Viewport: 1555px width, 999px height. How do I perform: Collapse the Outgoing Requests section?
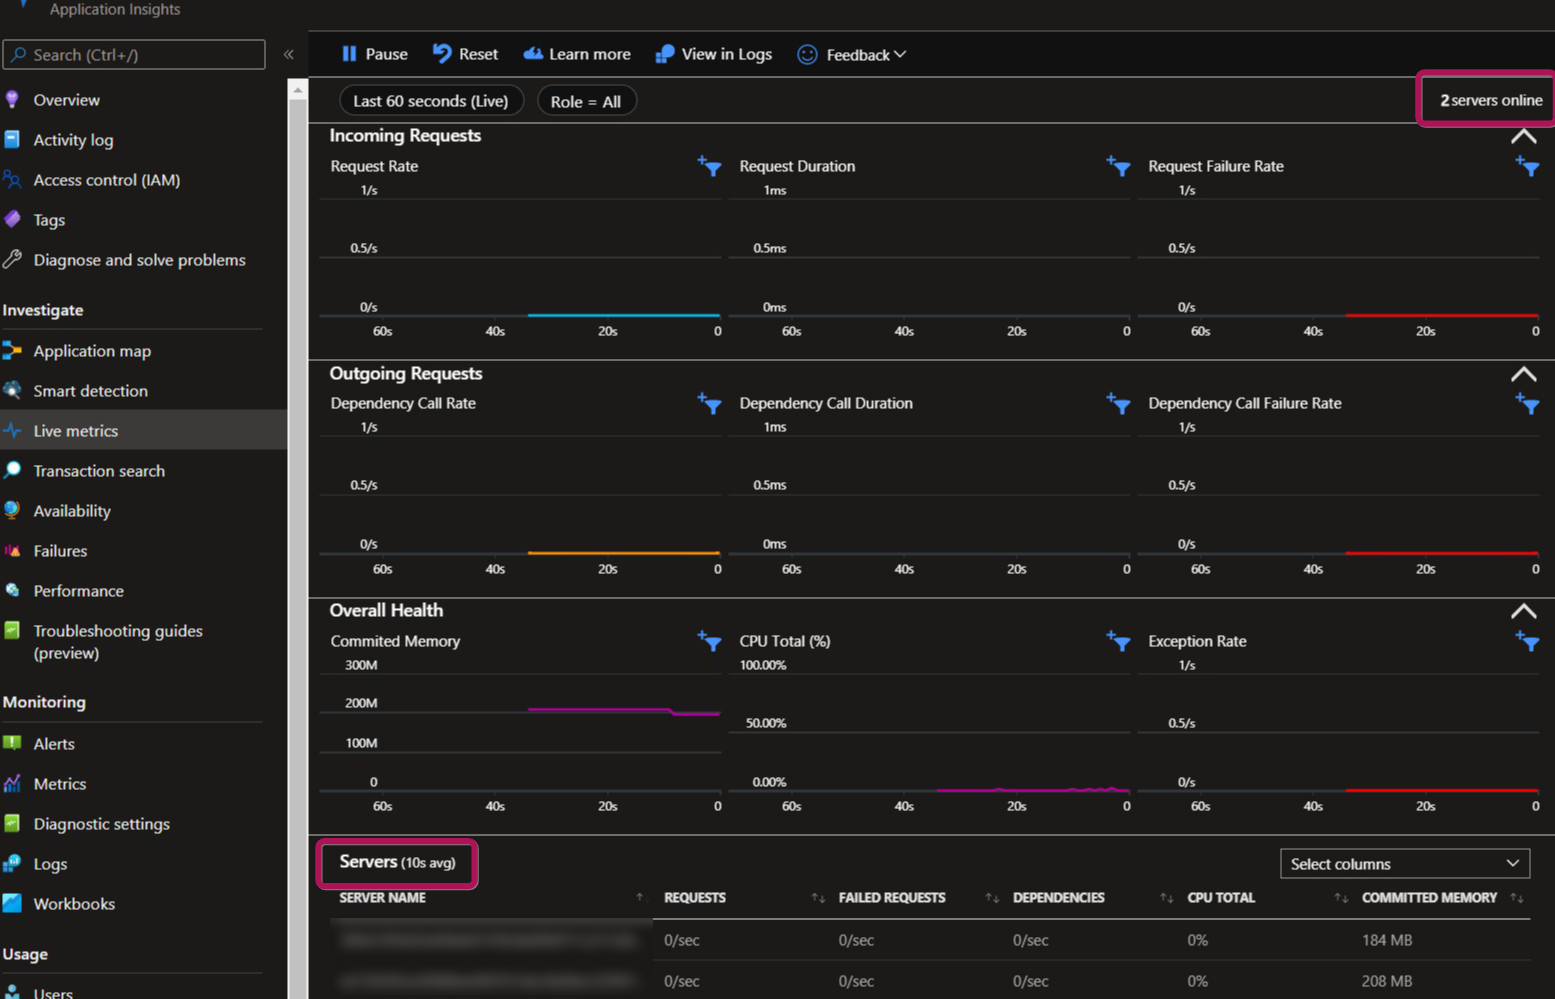pos(1523,374)
